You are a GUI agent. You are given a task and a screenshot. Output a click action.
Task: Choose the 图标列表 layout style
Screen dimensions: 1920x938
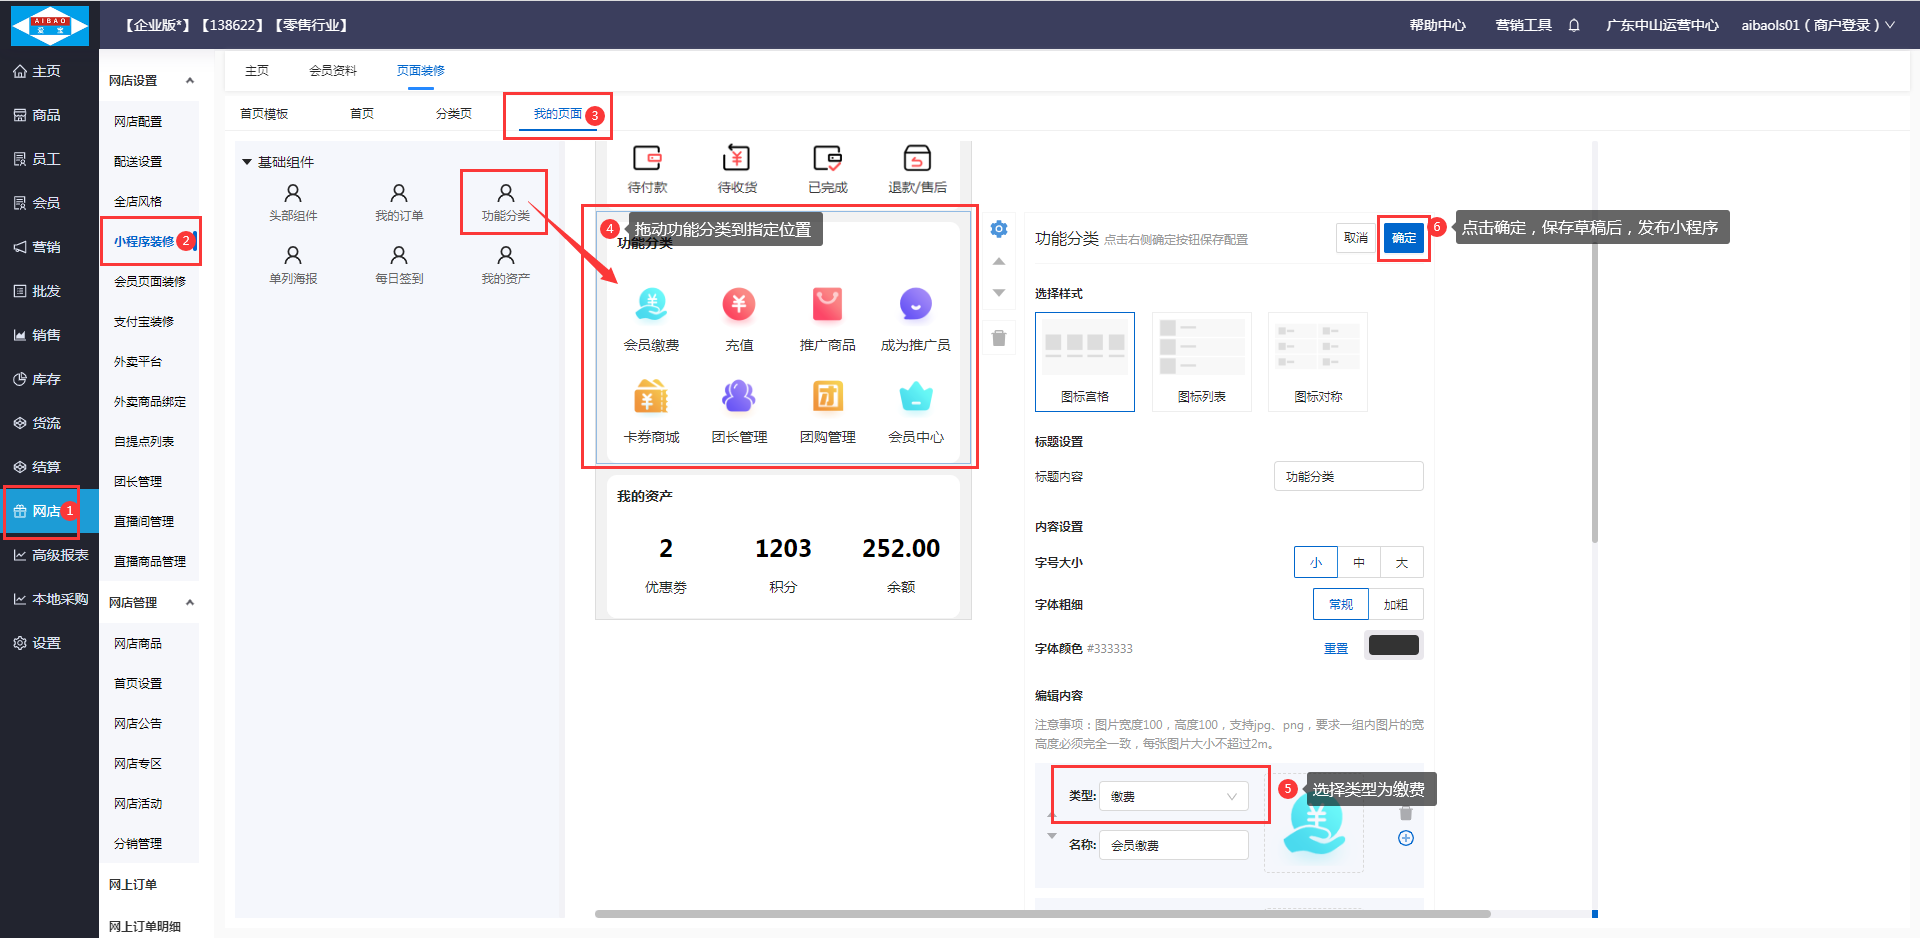click(1201, 361)
